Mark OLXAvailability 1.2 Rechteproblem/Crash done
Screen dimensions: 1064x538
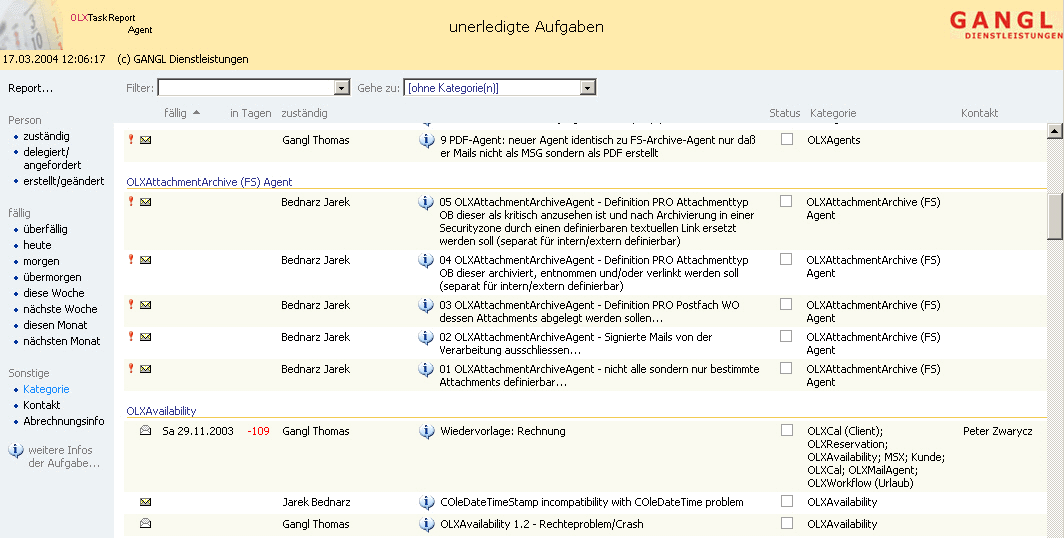[x=787, y=523]
